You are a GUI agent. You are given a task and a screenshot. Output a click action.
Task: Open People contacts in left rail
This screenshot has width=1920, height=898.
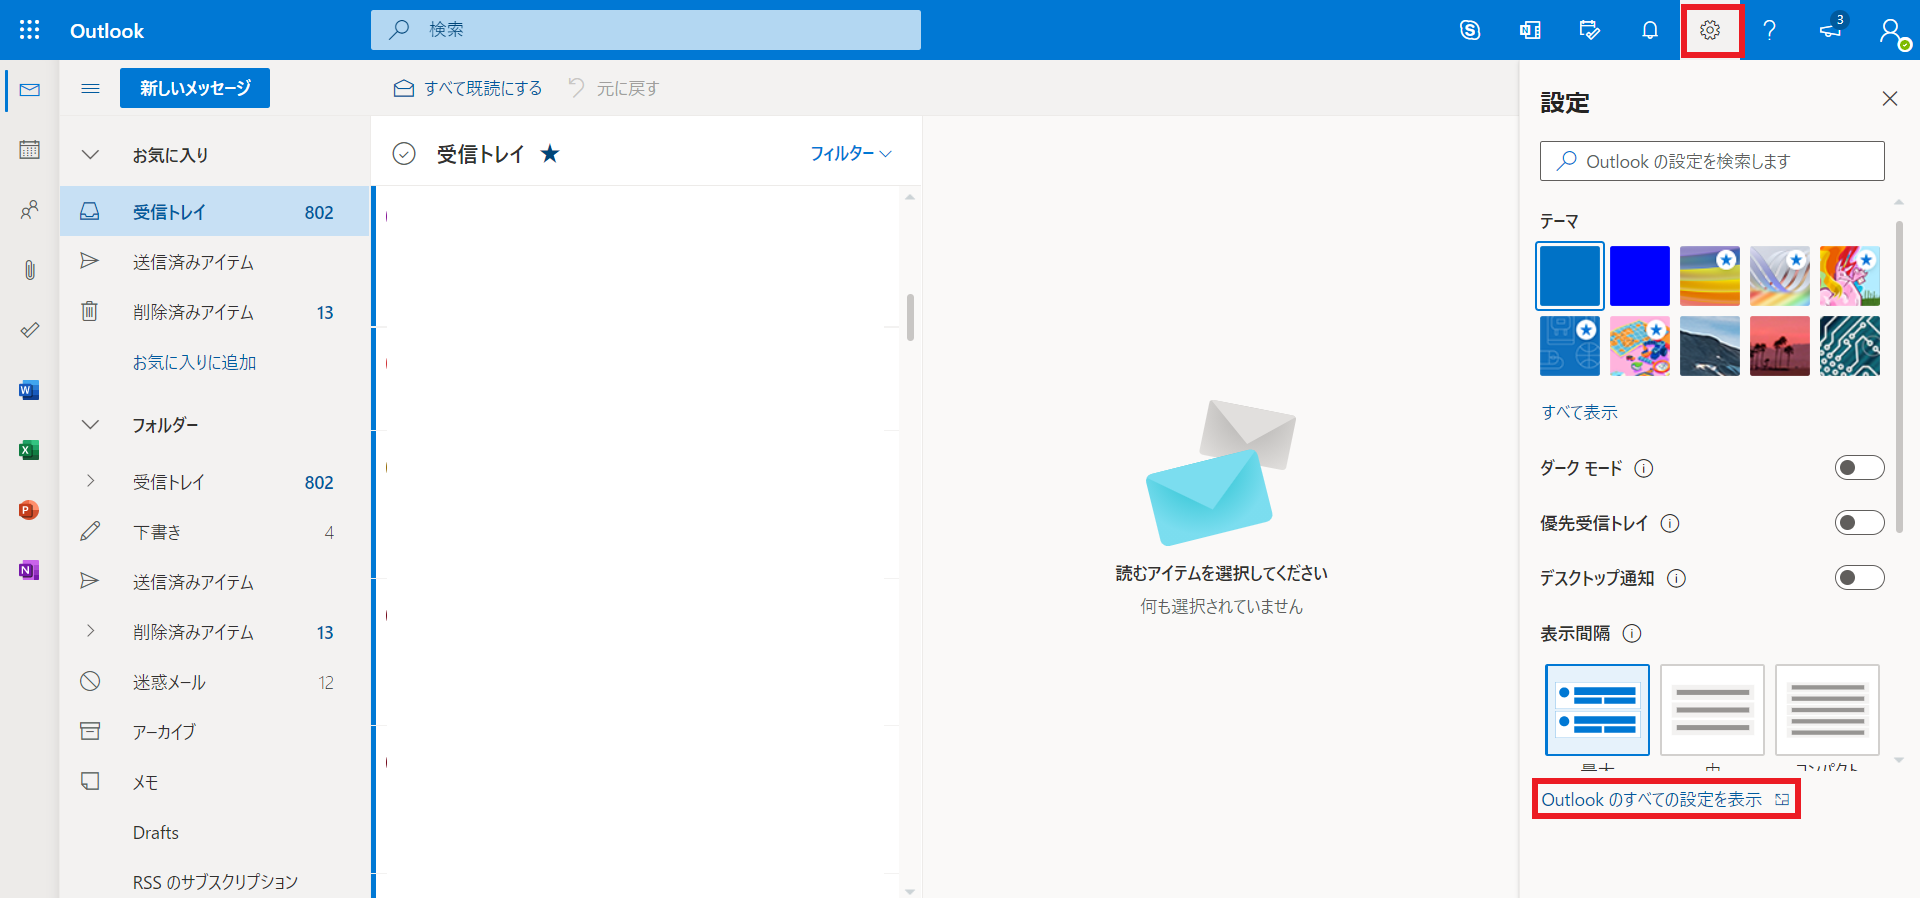[30, 210]
